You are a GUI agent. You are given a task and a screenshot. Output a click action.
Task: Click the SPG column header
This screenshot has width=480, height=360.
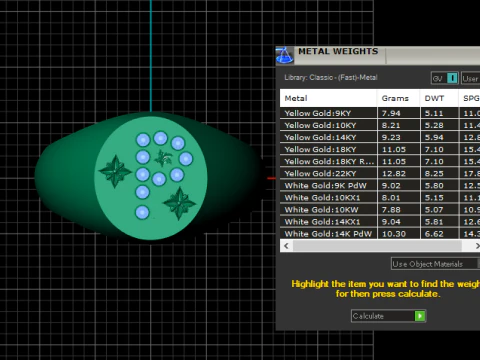click(470, 98)
